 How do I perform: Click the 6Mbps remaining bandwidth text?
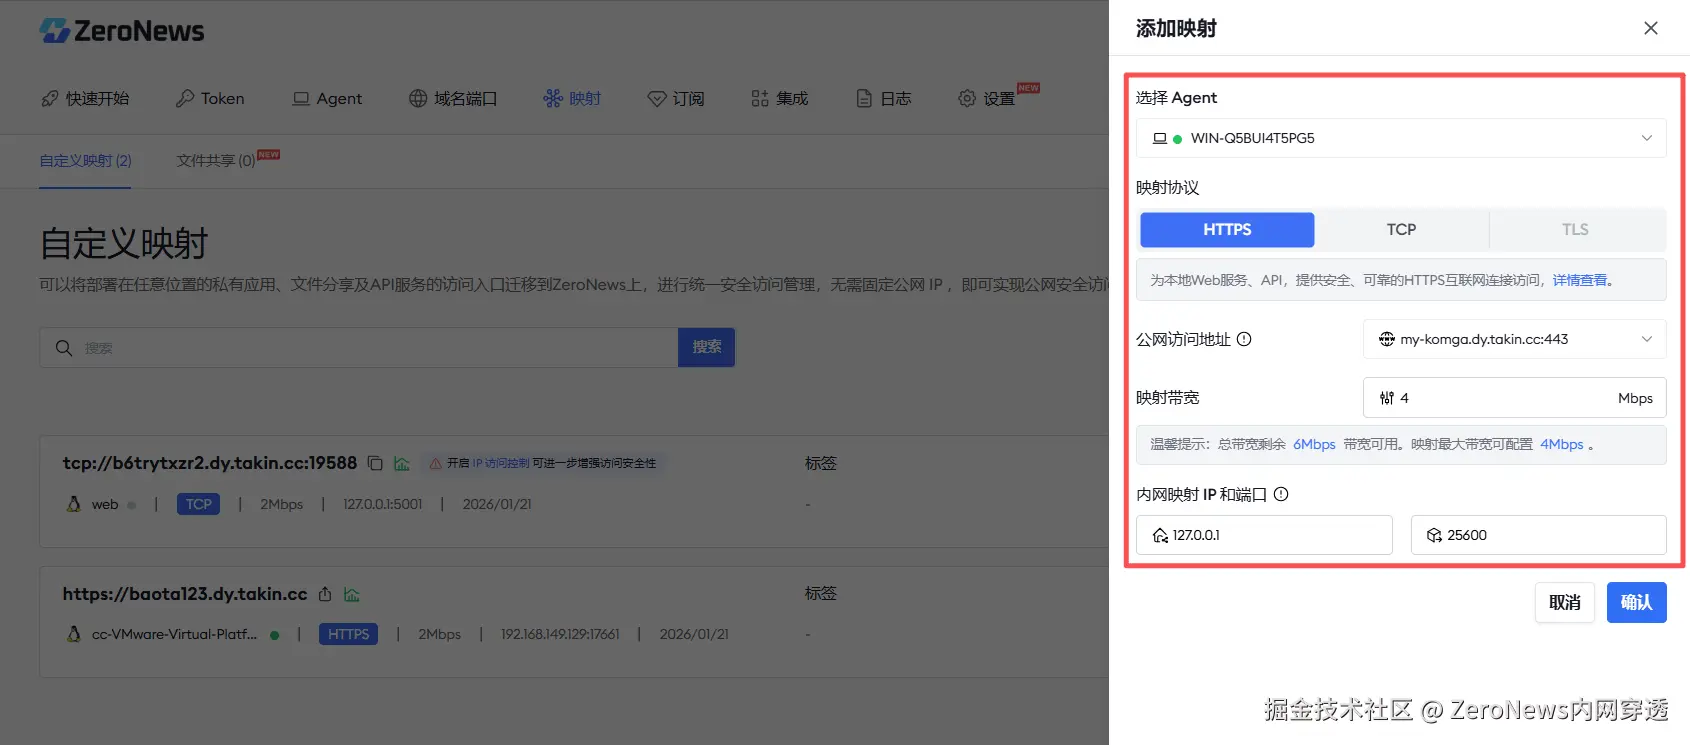[1314, 444]
